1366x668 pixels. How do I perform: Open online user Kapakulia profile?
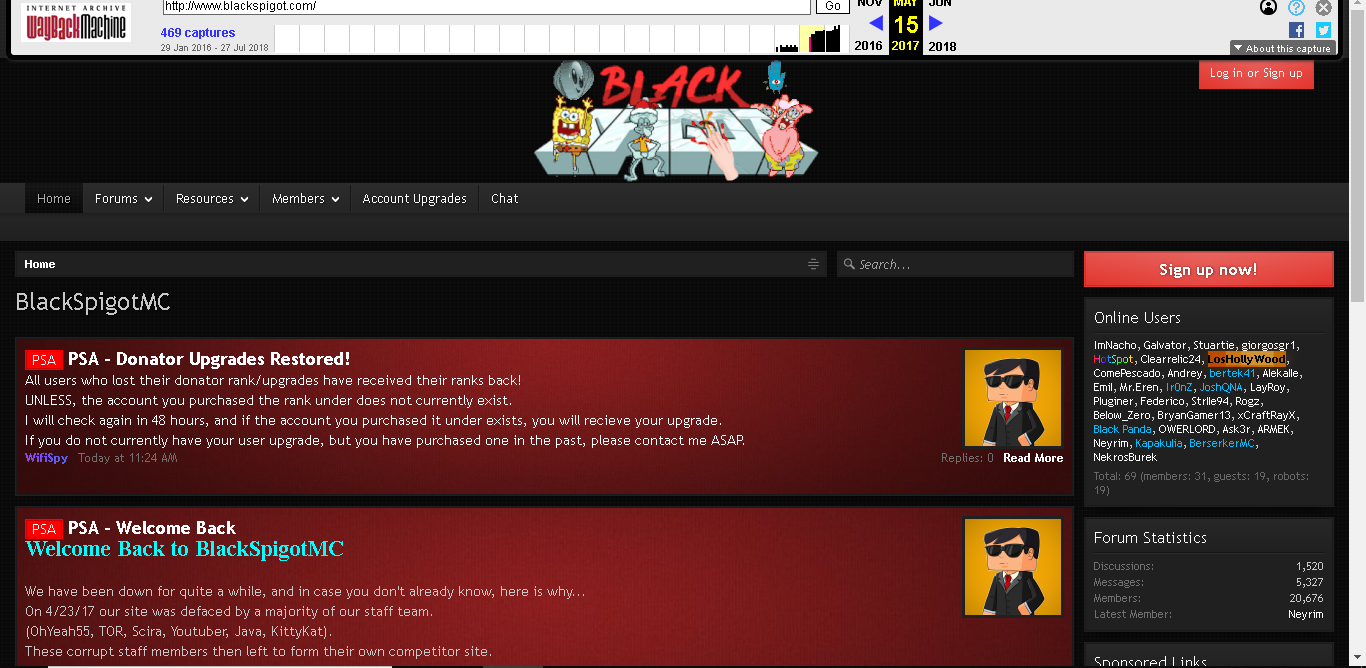pos(1159,443)
